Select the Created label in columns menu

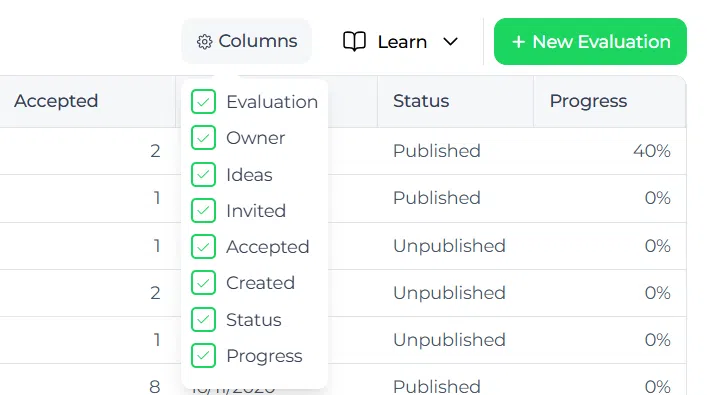click(261, 283)
